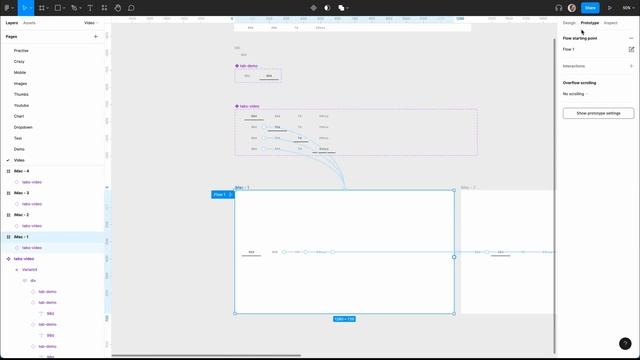Image resolution: width=640 pixels, height=360 pixels.
Task: Click the horizontal canvas scrollbar
Action: pos(206,356)
